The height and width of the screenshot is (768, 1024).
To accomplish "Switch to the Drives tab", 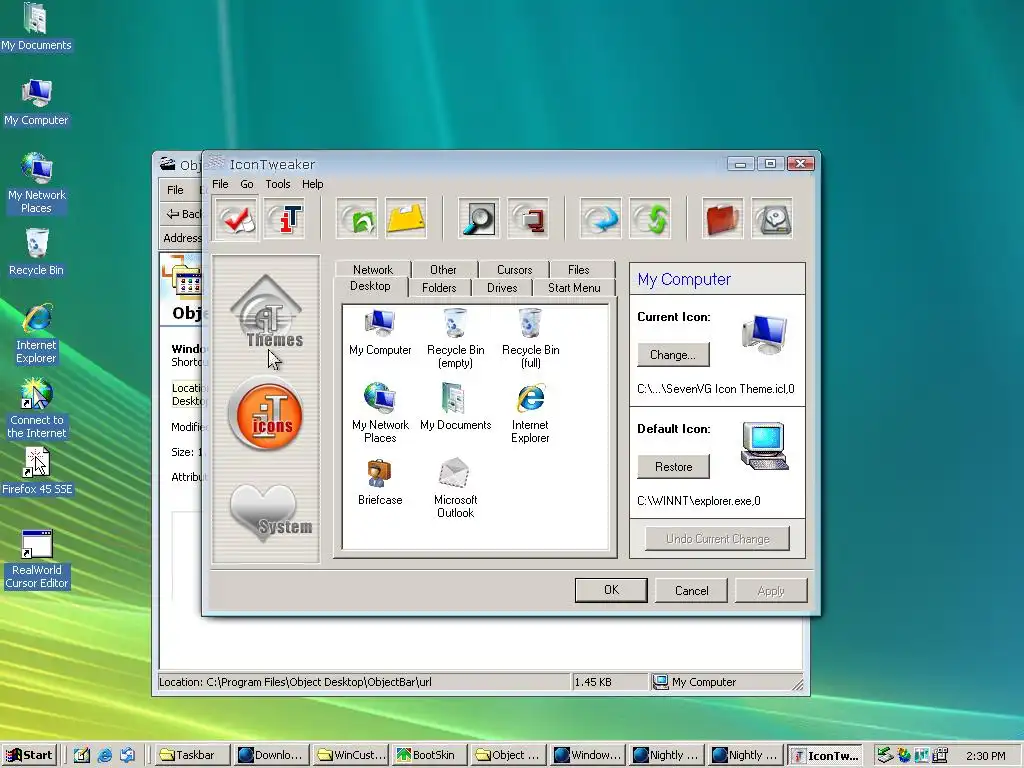I will pos(502,287).
